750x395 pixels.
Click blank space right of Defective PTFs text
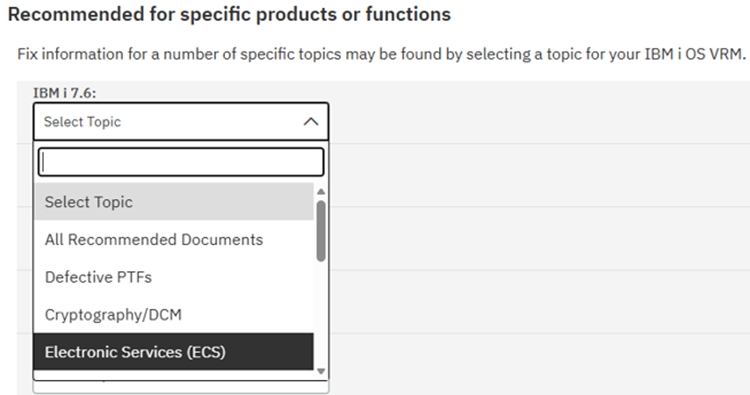[x=232, y=277]
